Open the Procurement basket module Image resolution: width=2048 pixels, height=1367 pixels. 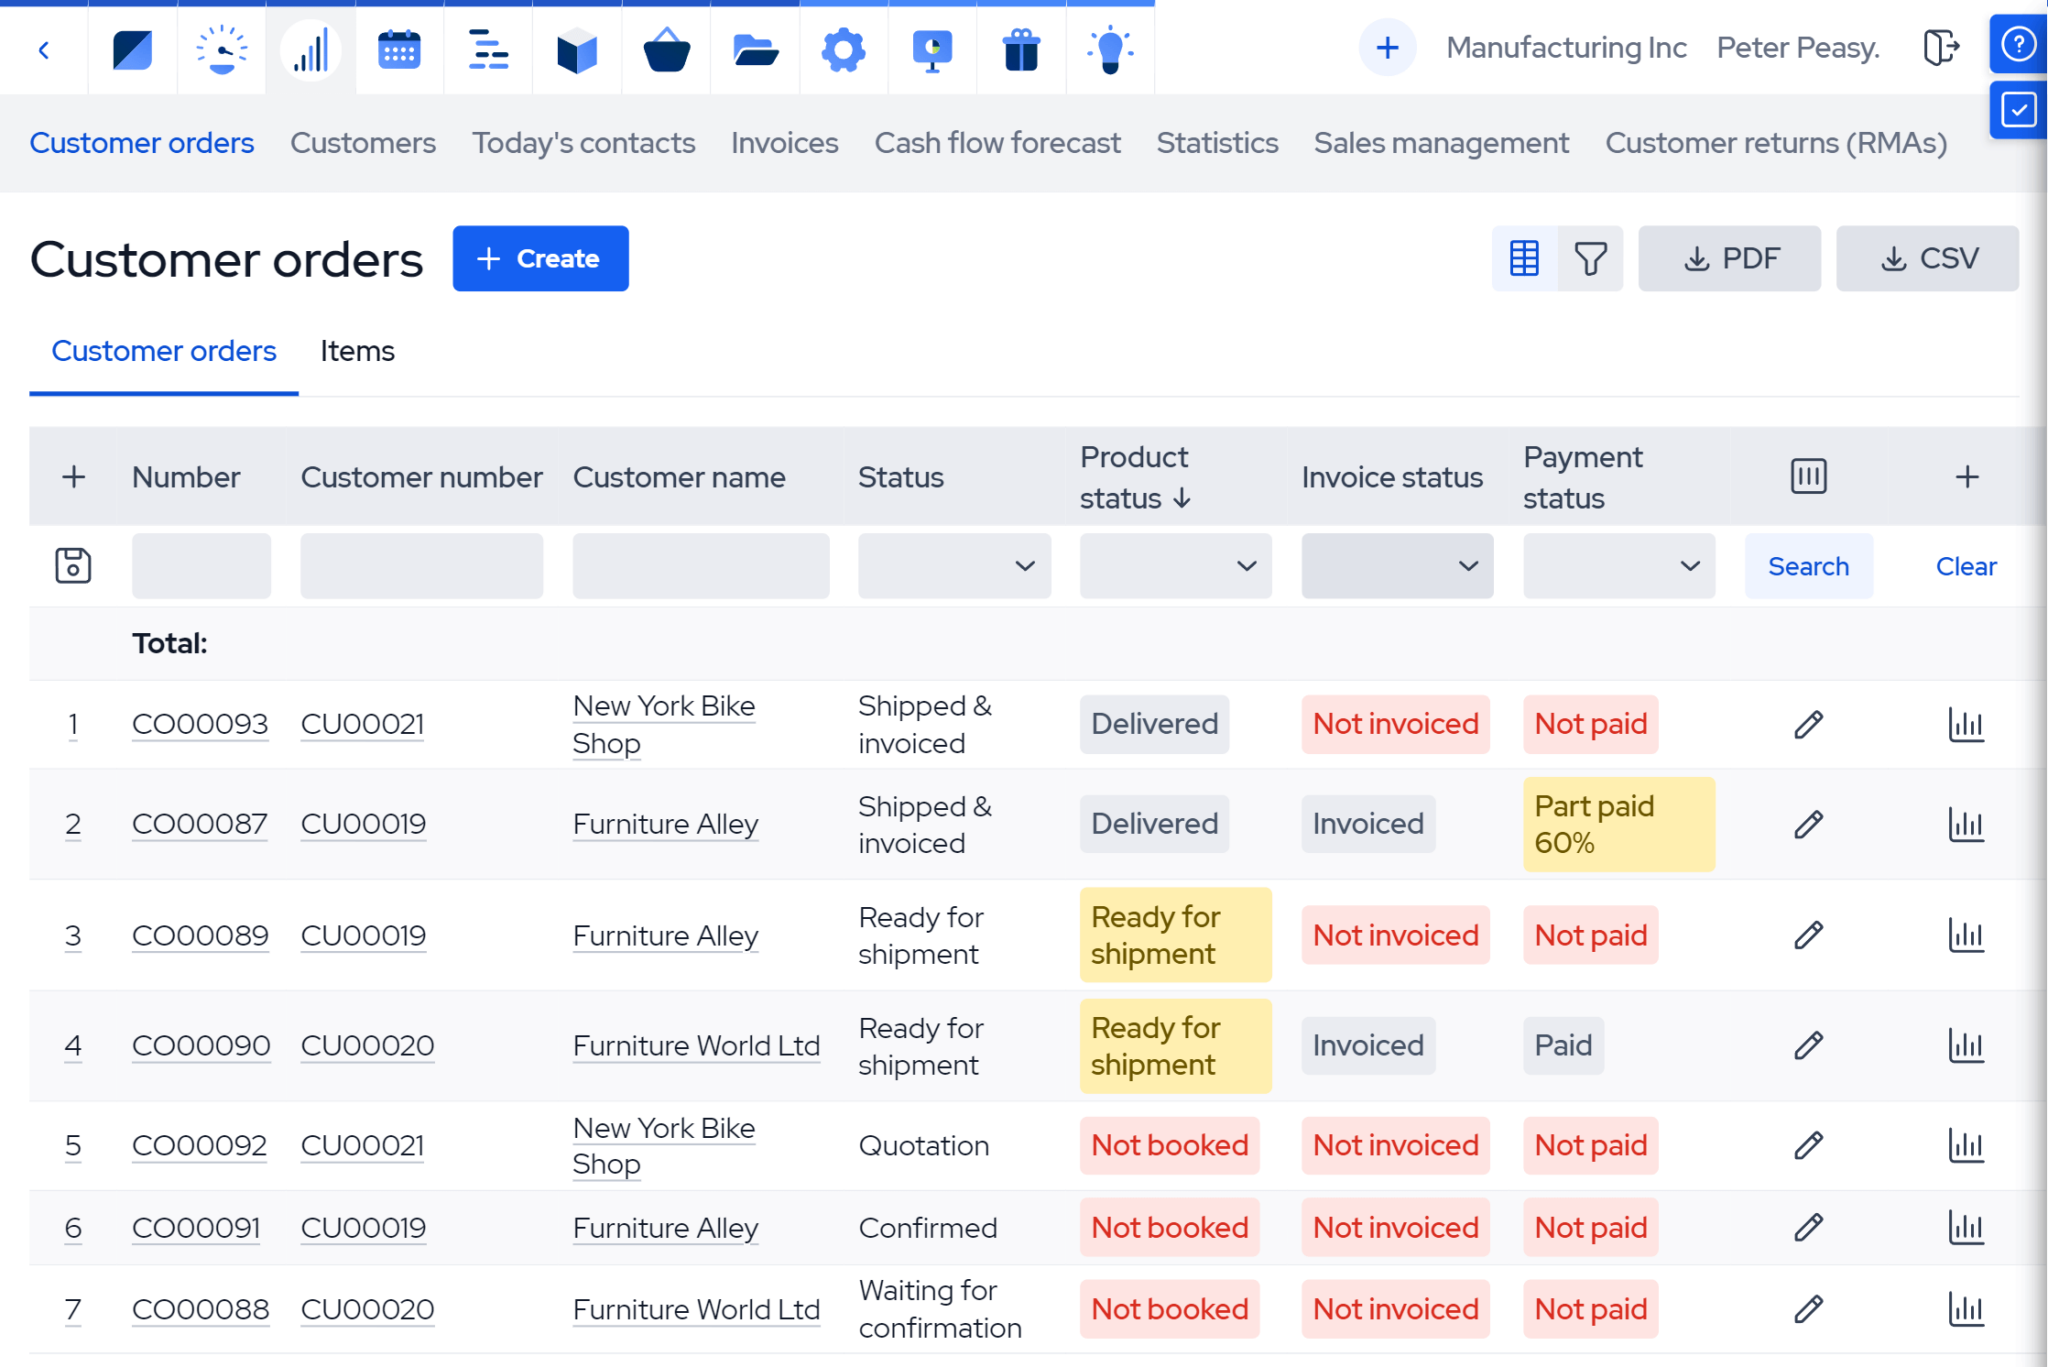point(665,49)
